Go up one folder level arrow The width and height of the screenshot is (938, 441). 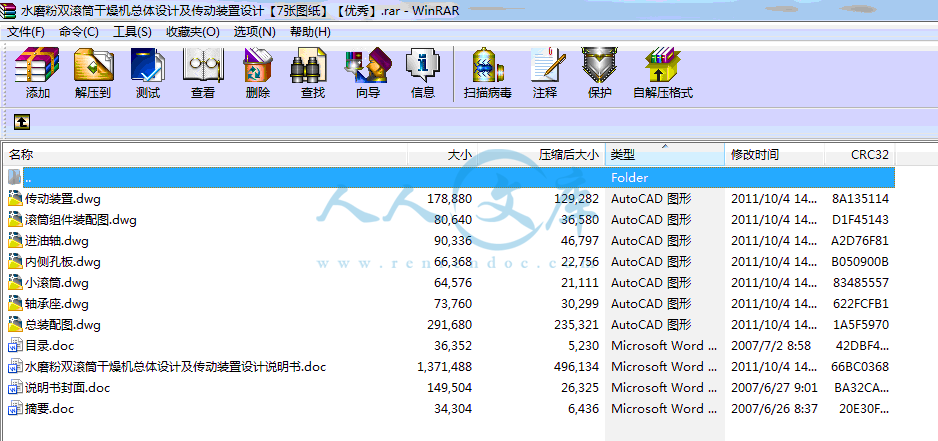22,123
